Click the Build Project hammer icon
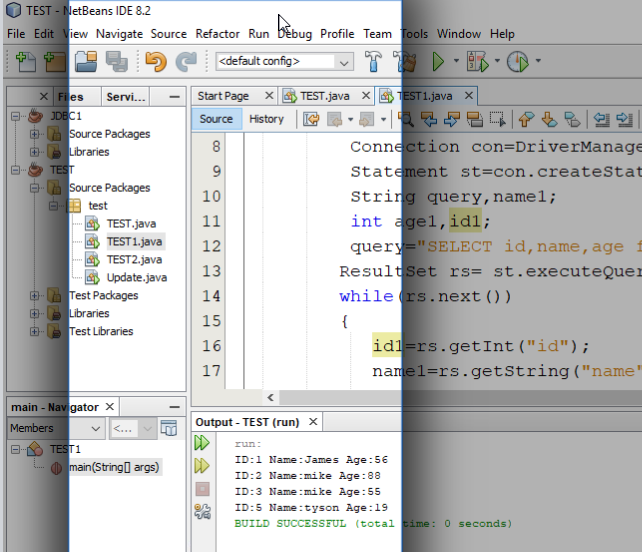 tap(374, 62)
